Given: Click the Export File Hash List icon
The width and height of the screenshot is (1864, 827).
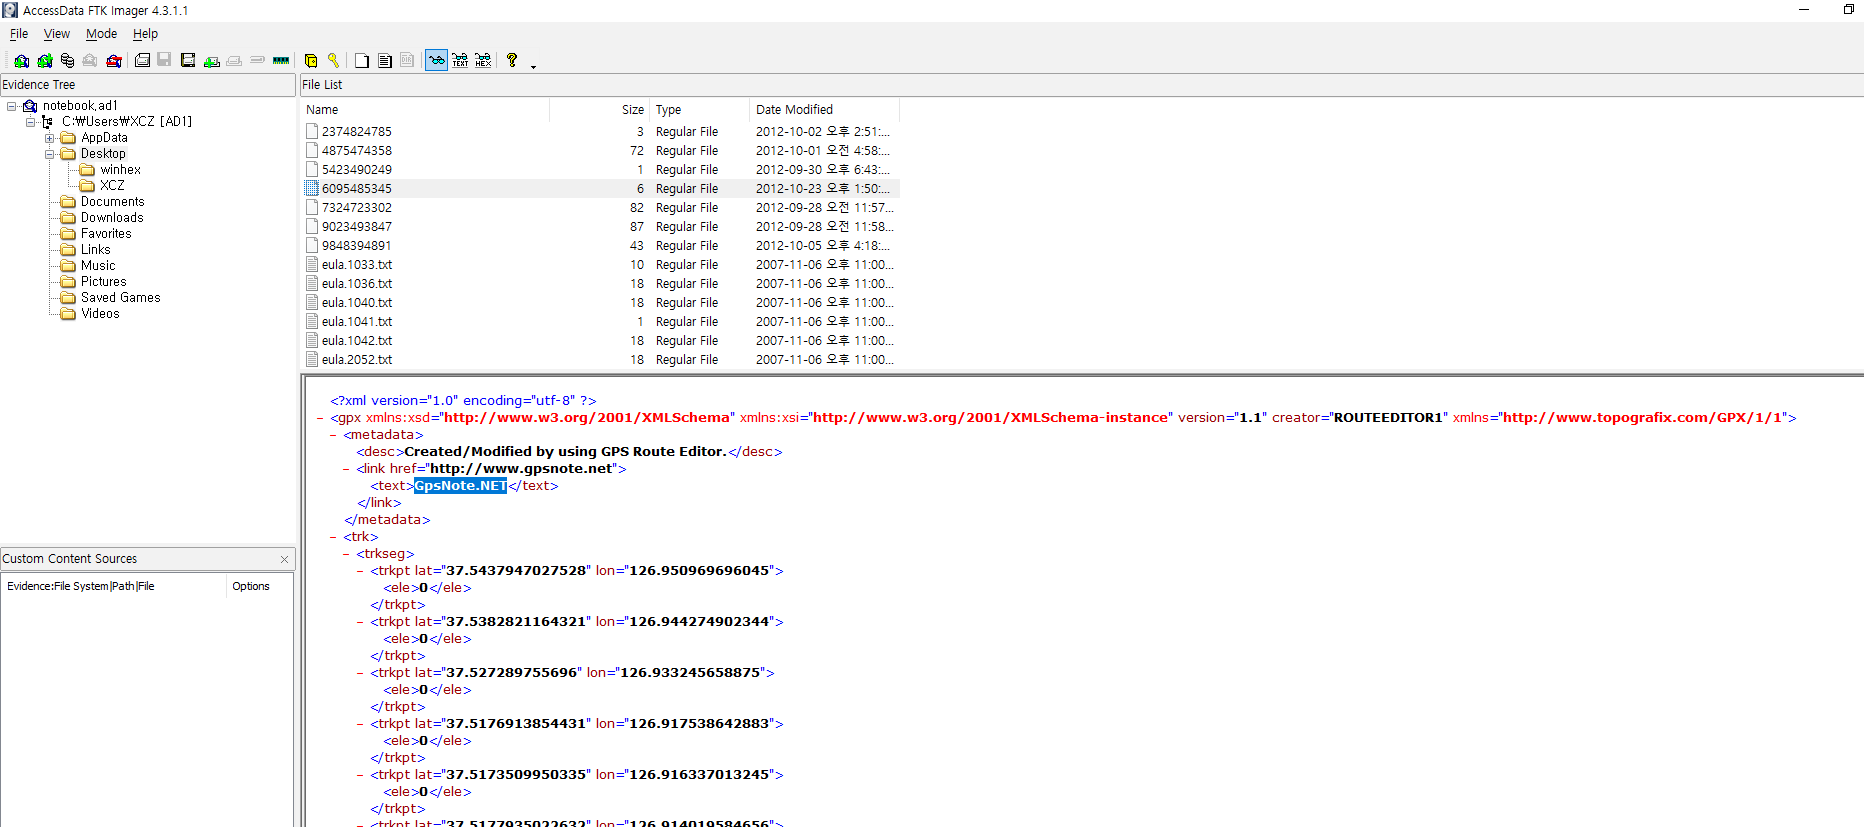Looking at the screenshot, I should pyautogui.click(x=385, y=61).
